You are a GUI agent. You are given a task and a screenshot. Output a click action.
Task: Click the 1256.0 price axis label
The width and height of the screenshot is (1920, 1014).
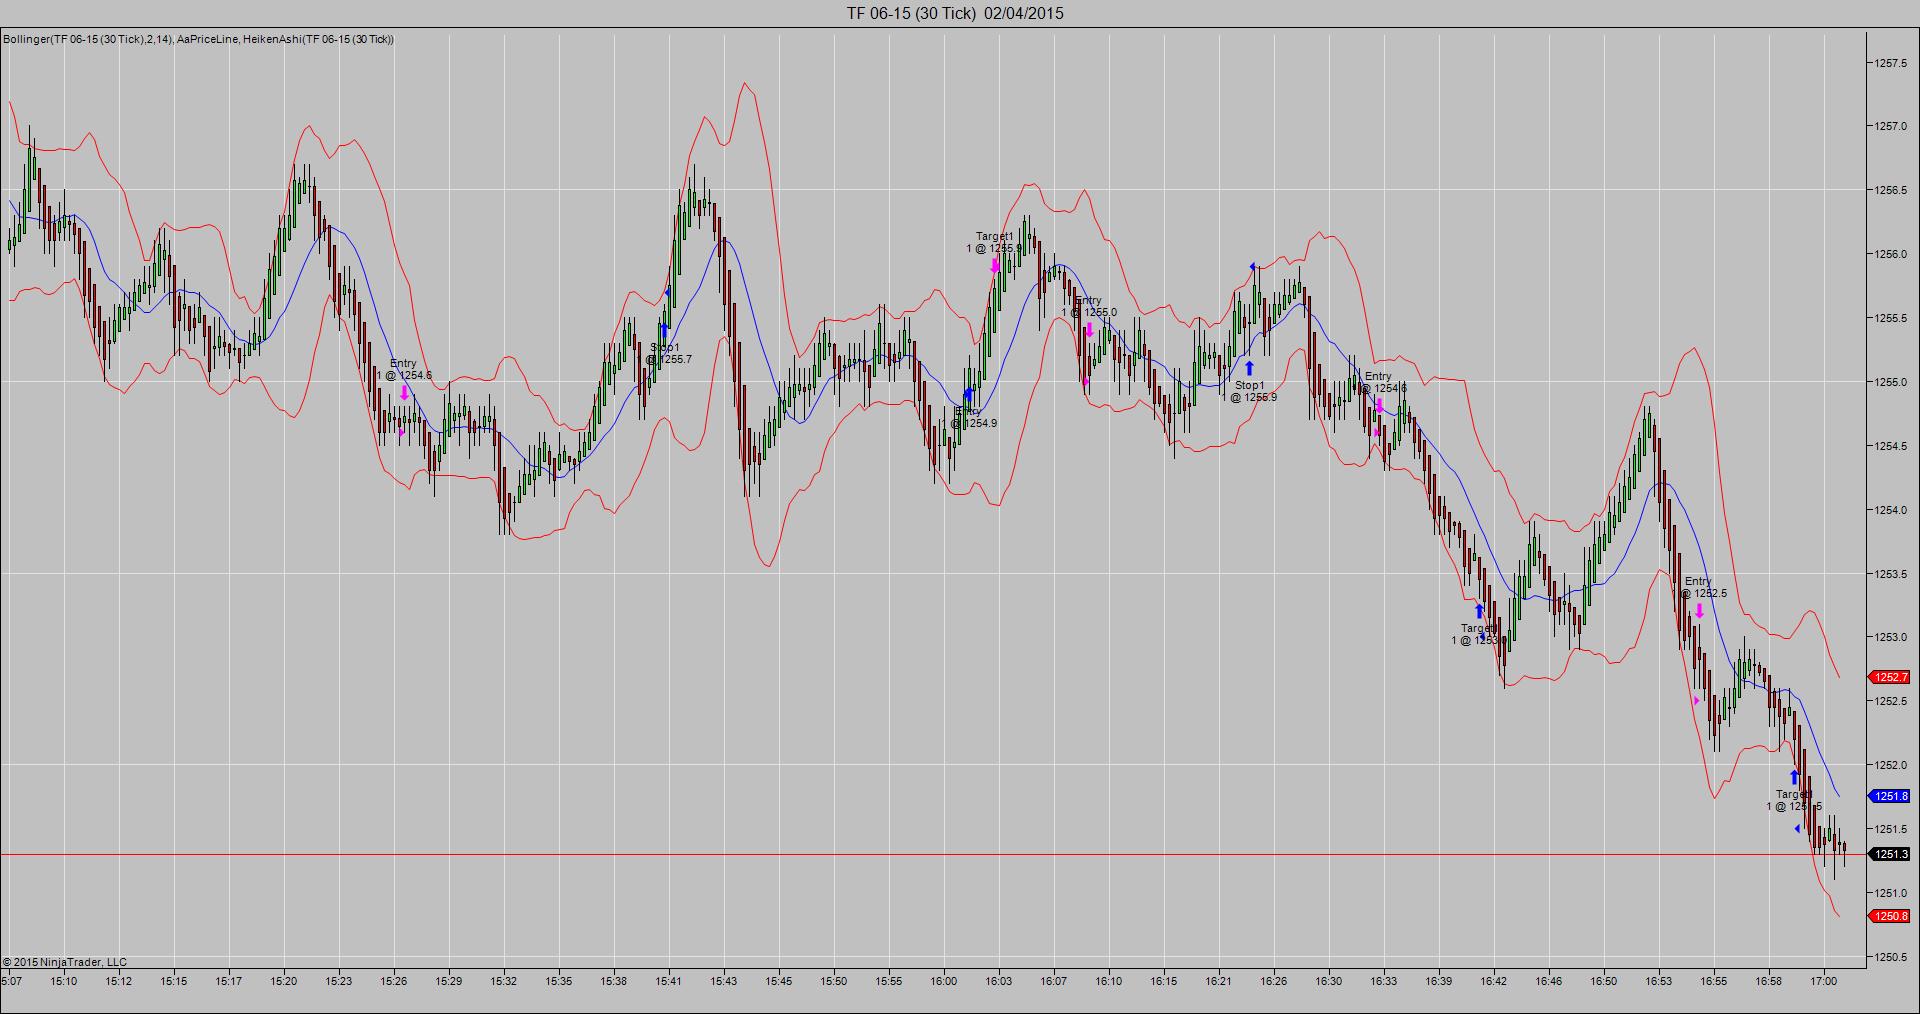click(1892, 254)
